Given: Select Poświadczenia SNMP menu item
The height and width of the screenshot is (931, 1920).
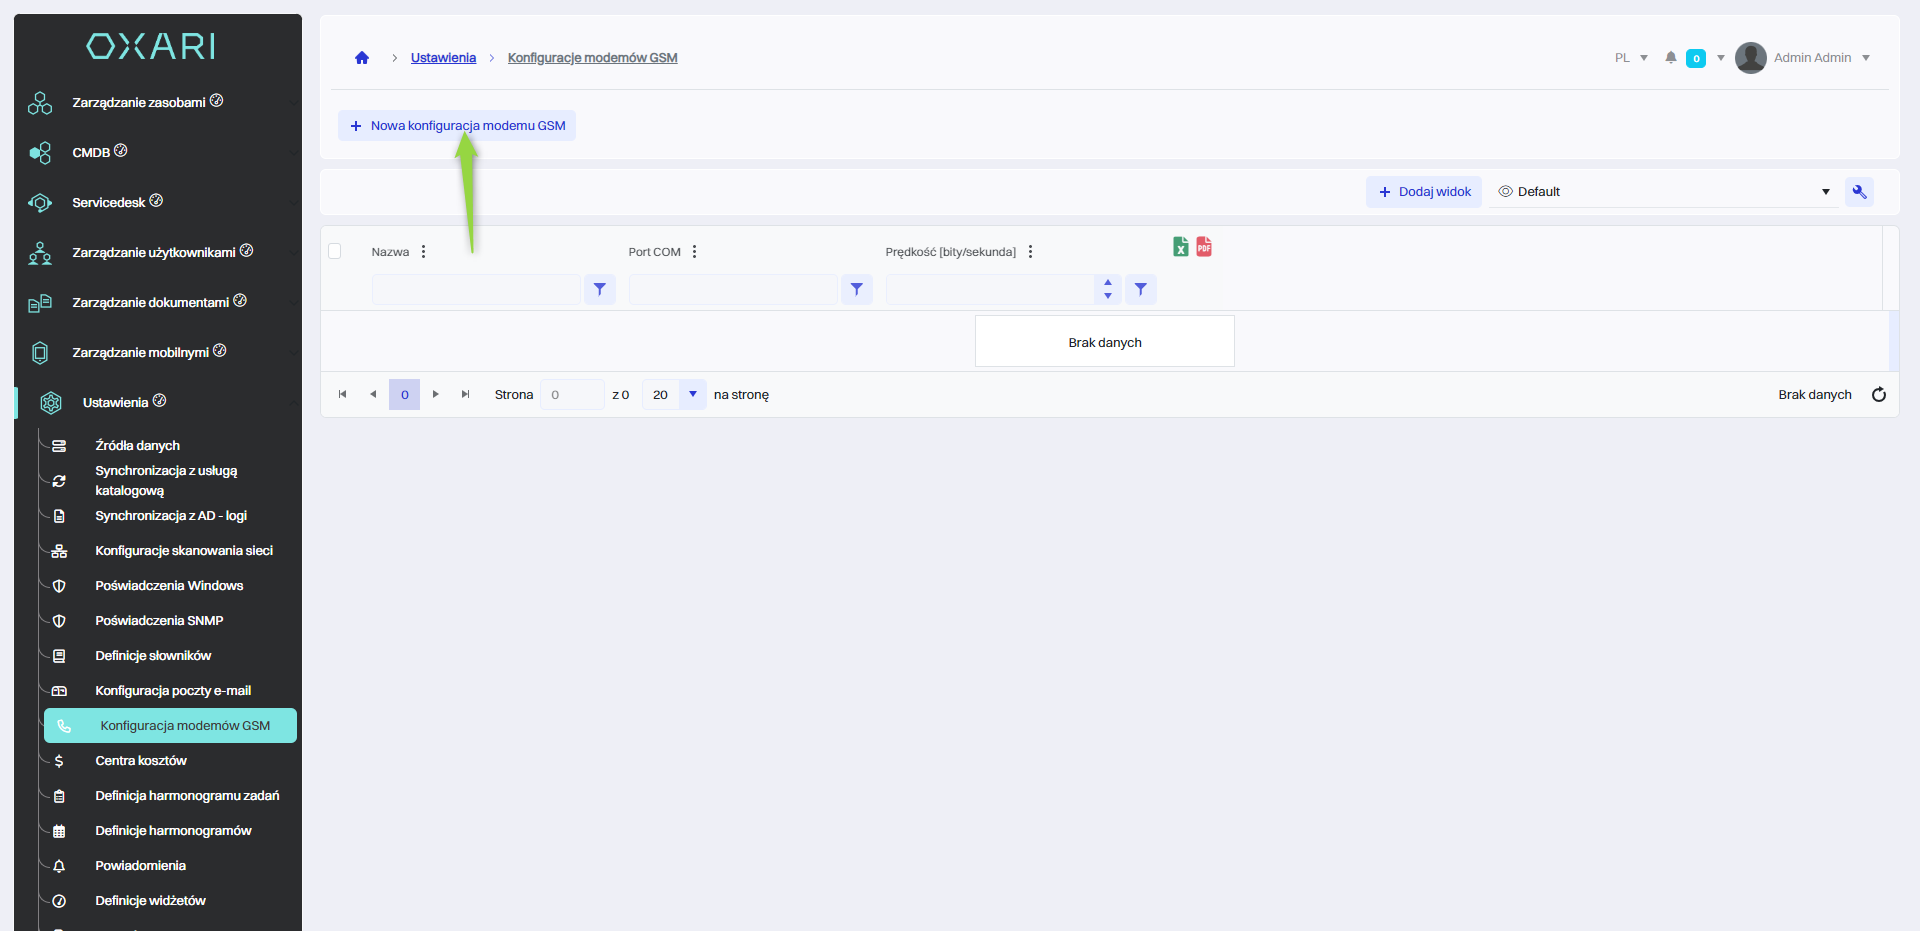Looking at the screenshot, I should 159,621.
